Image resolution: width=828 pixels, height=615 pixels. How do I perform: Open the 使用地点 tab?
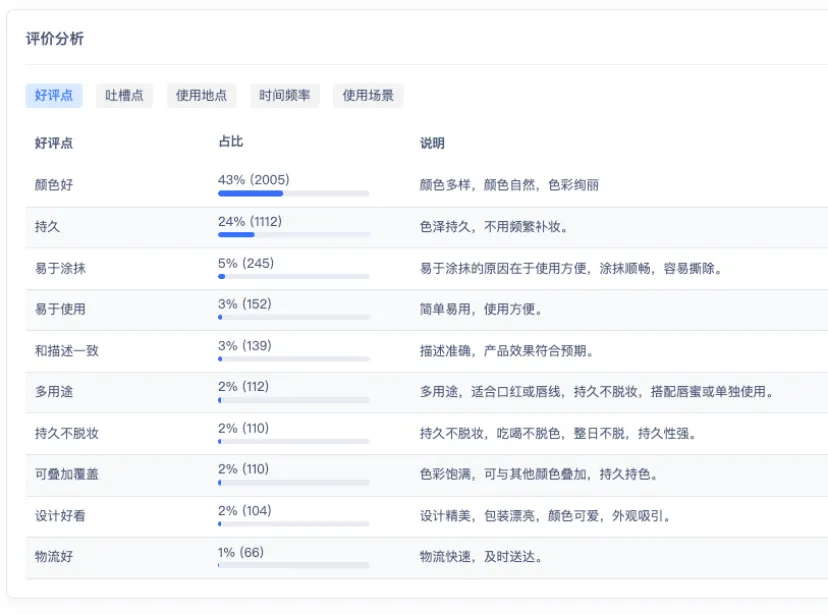click(201, 96)
